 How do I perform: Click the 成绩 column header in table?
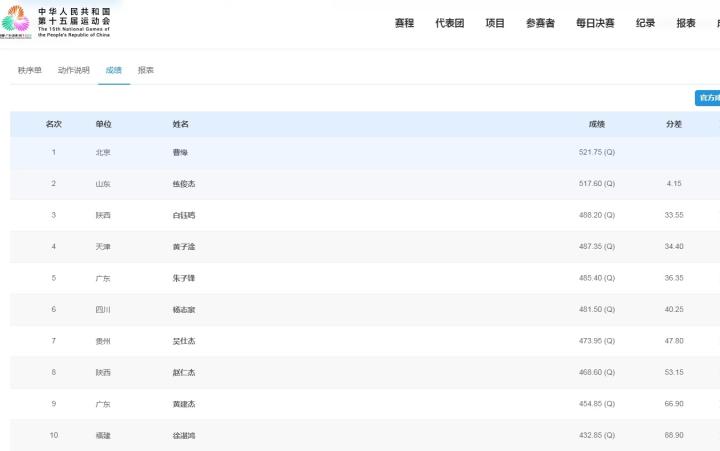pos(596,124)
